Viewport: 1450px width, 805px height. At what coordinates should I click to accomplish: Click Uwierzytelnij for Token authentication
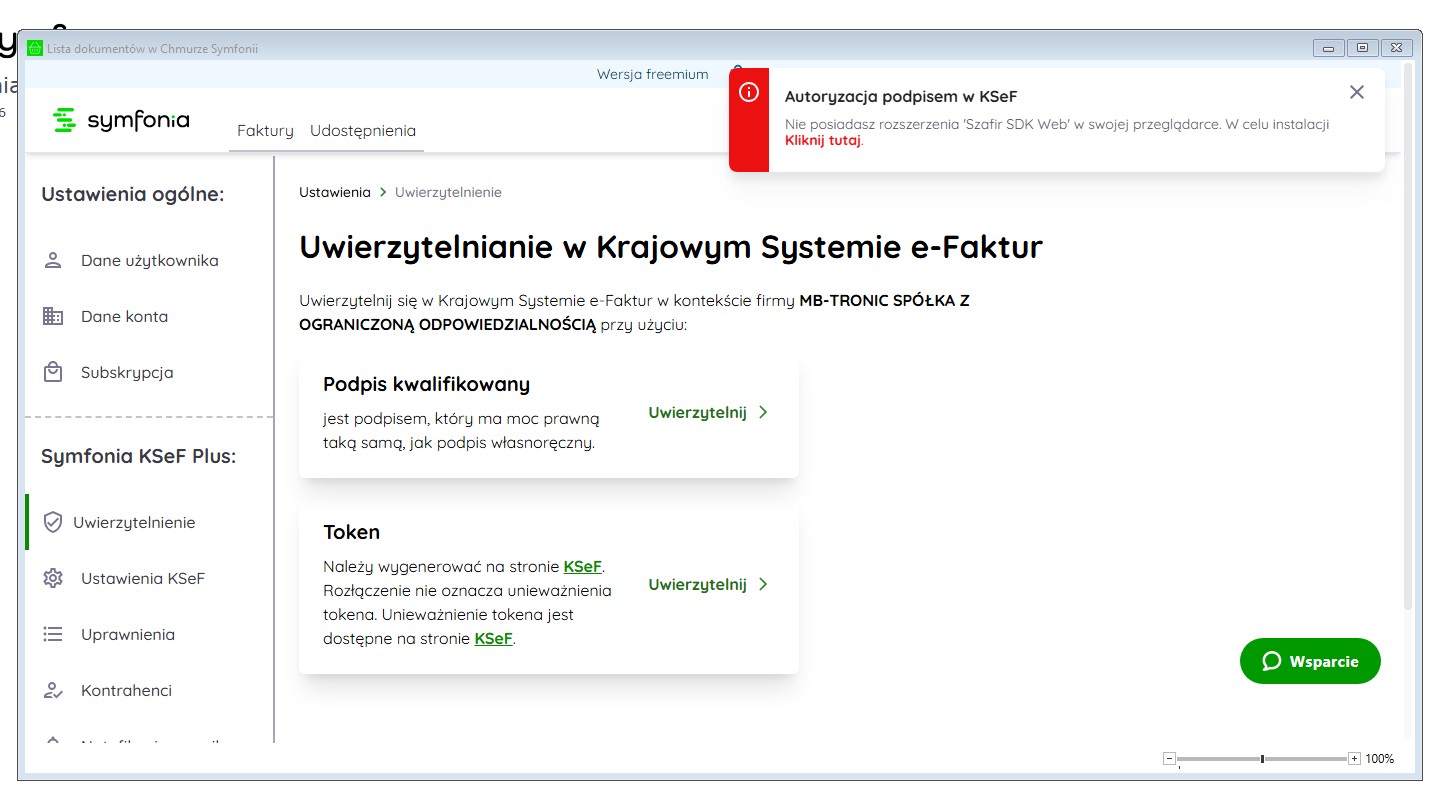[708, 585]
